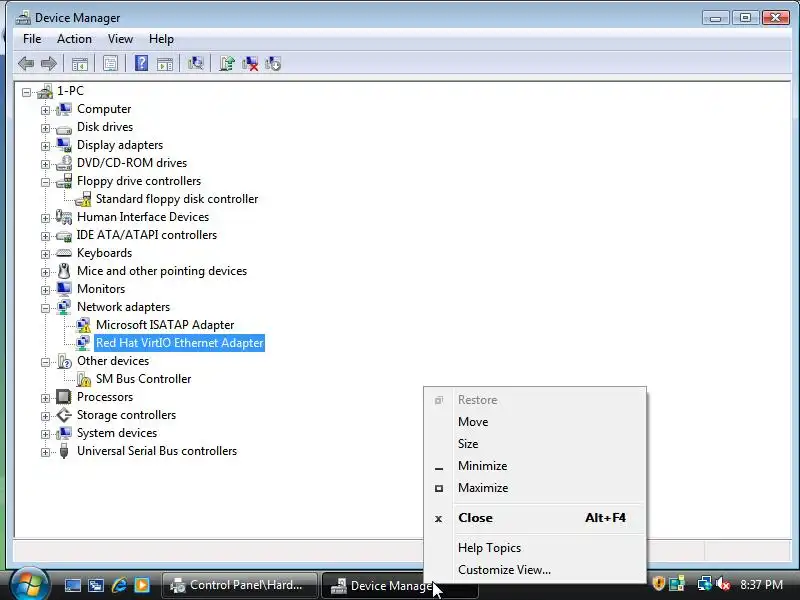Open the Properties toolbar icon
The image size is (800, 600).
coord(110,64)
